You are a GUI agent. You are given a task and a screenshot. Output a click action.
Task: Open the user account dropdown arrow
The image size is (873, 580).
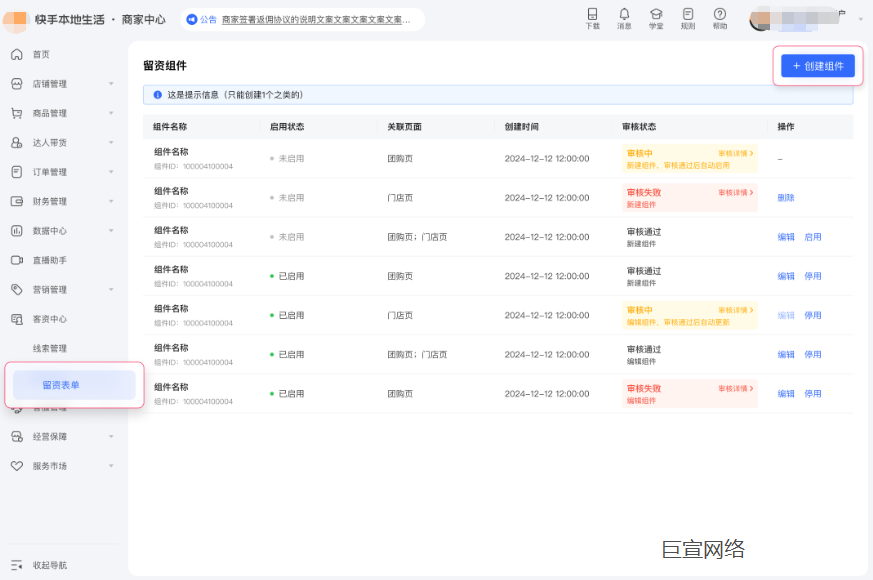[x=858, y=18]
